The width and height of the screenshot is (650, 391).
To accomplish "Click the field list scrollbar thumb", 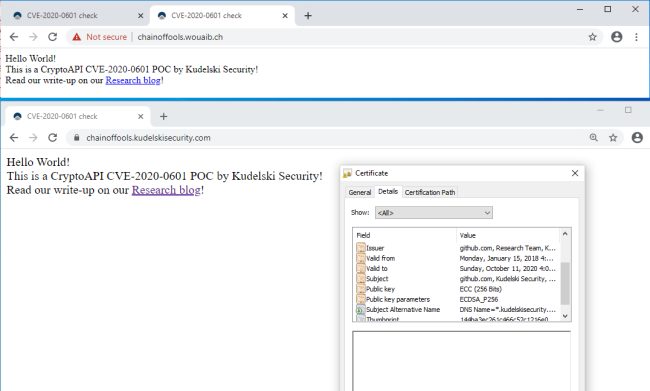I will 565,284.
